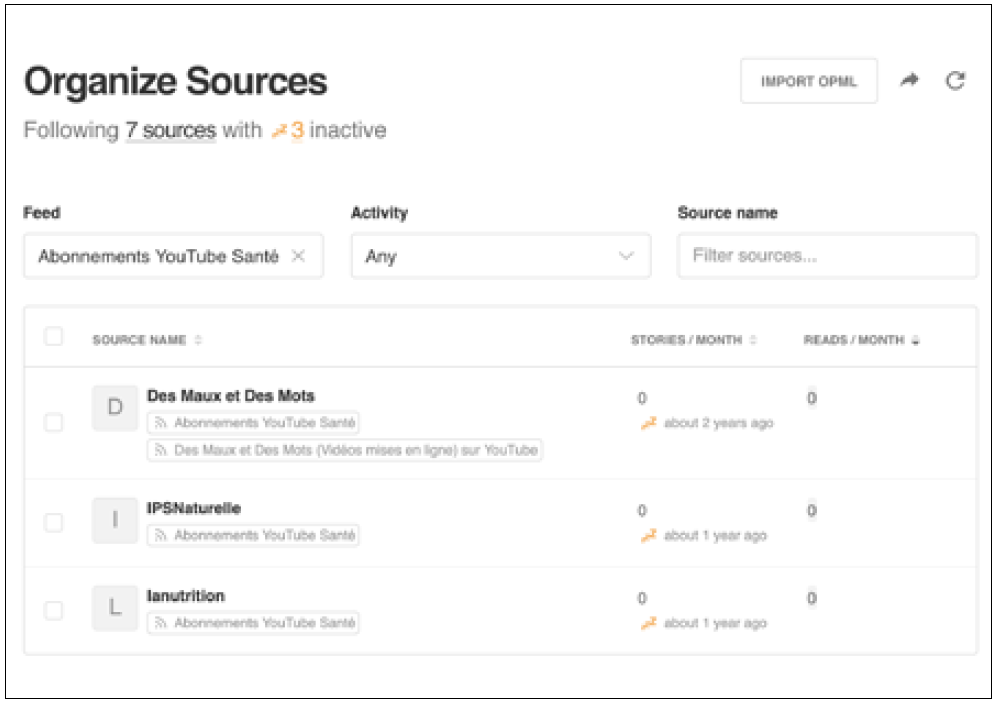
Task: Clear the Abonnements YouTube Santé feed filter
Action: tap(298, 256)
